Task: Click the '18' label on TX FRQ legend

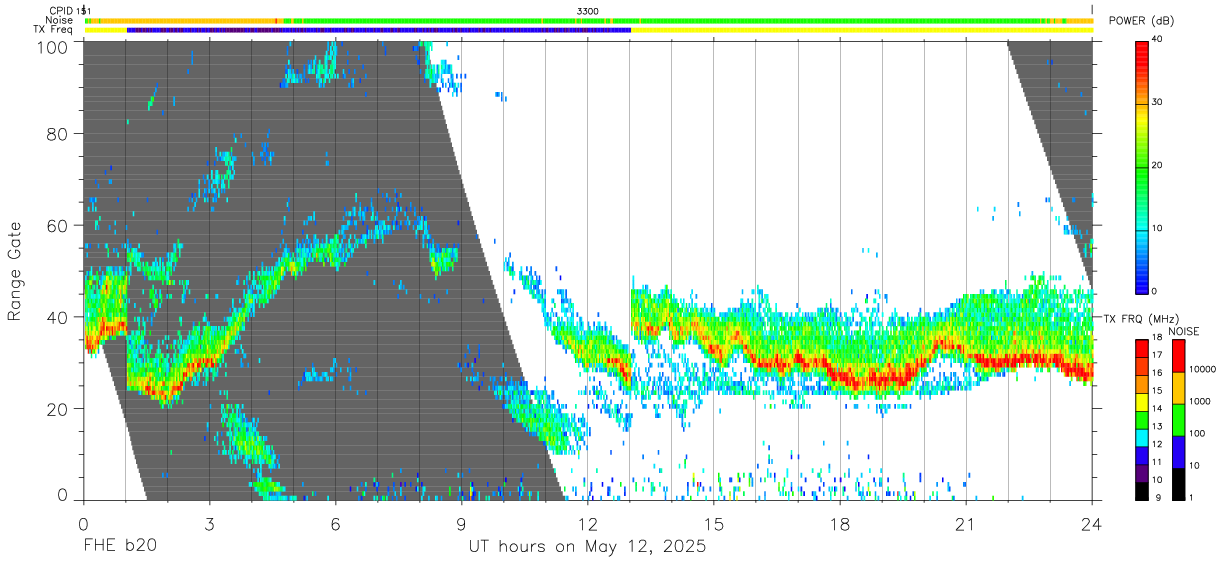Action: pyautogui.click(x=1158, y=337)
